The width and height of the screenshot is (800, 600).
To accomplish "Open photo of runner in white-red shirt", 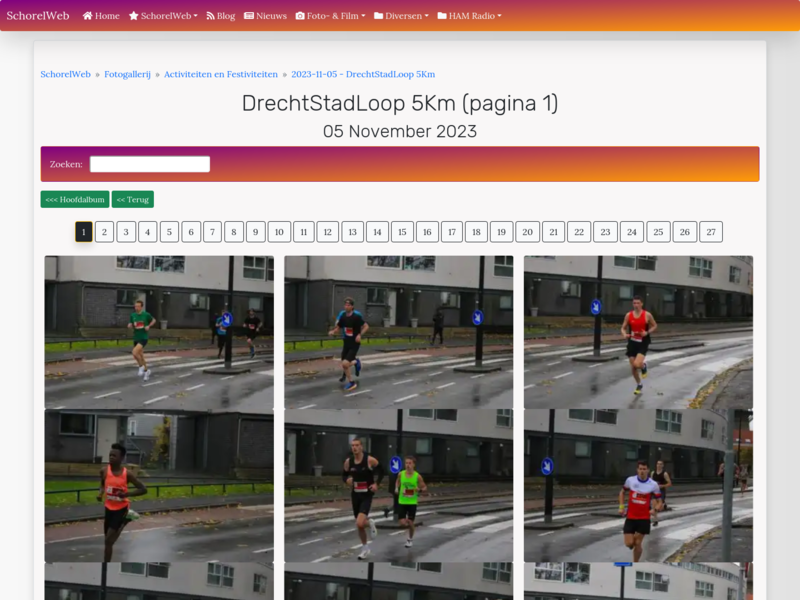I will (638, 486).
